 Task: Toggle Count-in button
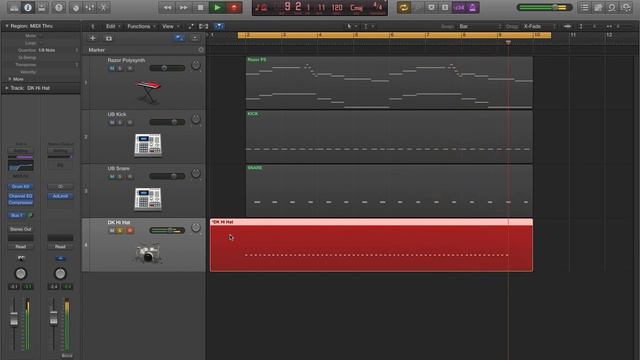[x=460, y=7]
